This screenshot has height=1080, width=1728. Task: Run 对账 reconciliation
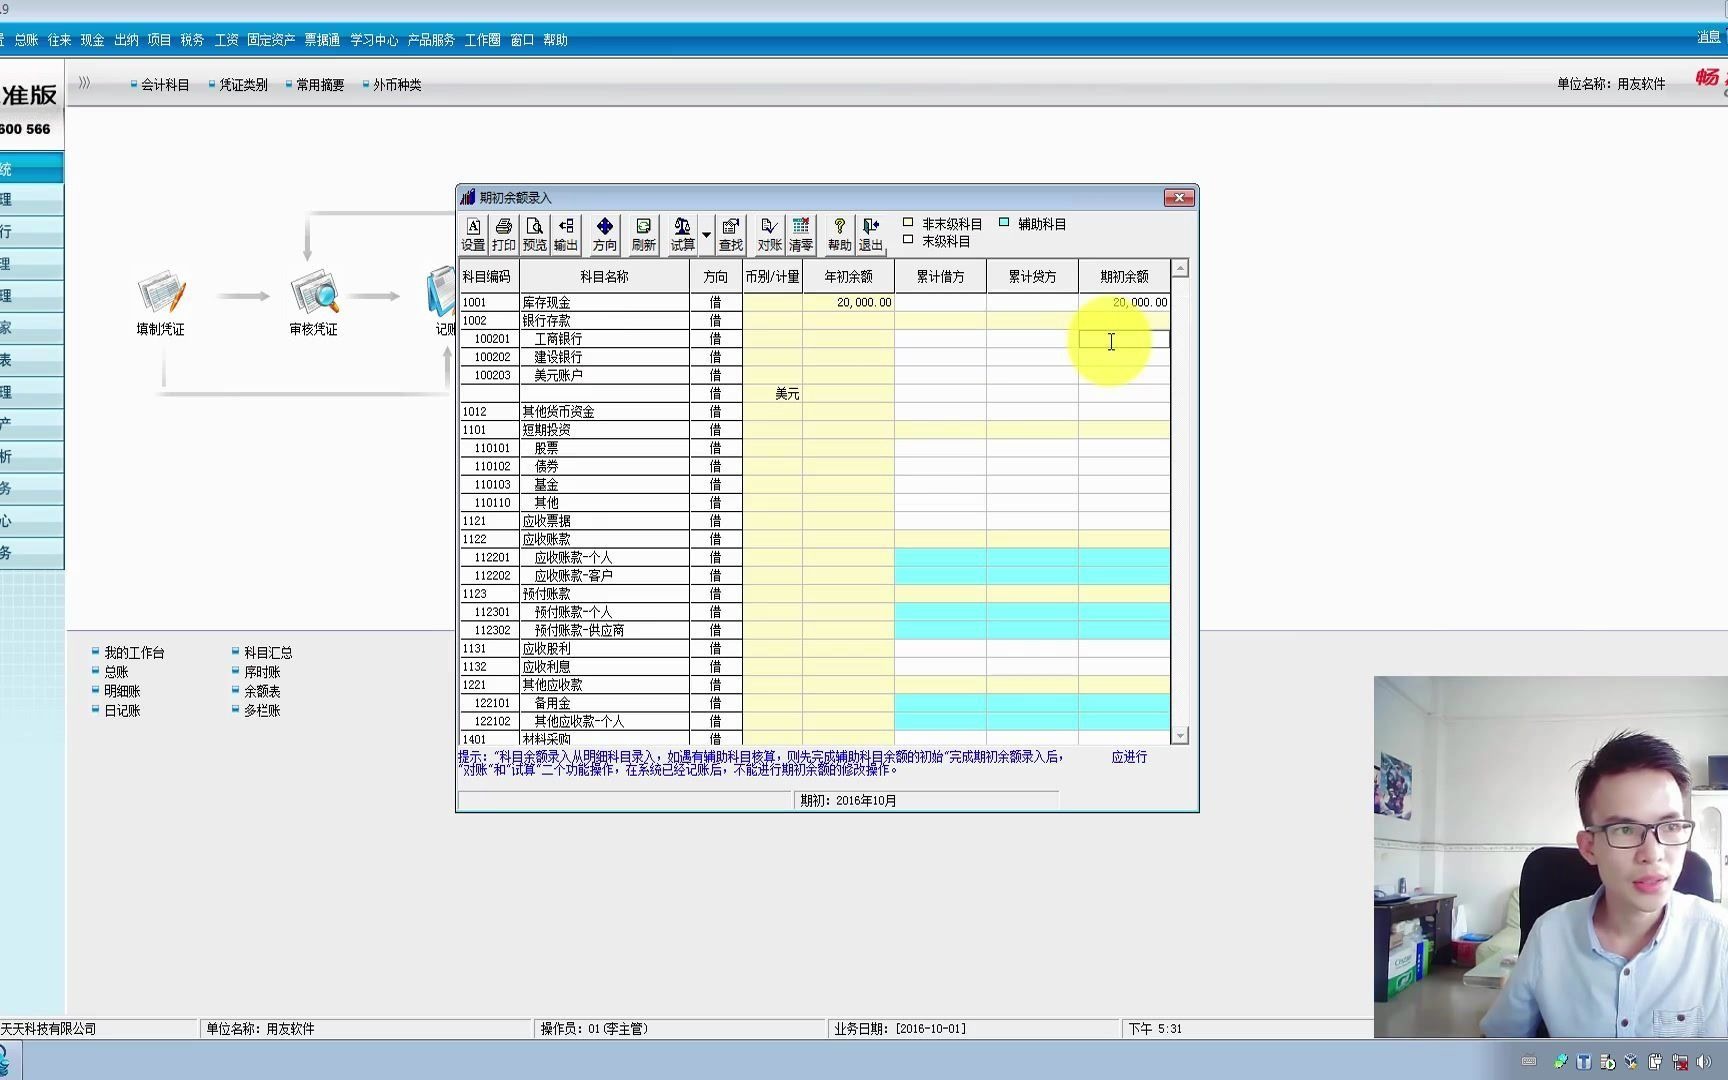(x=769, y=235)
